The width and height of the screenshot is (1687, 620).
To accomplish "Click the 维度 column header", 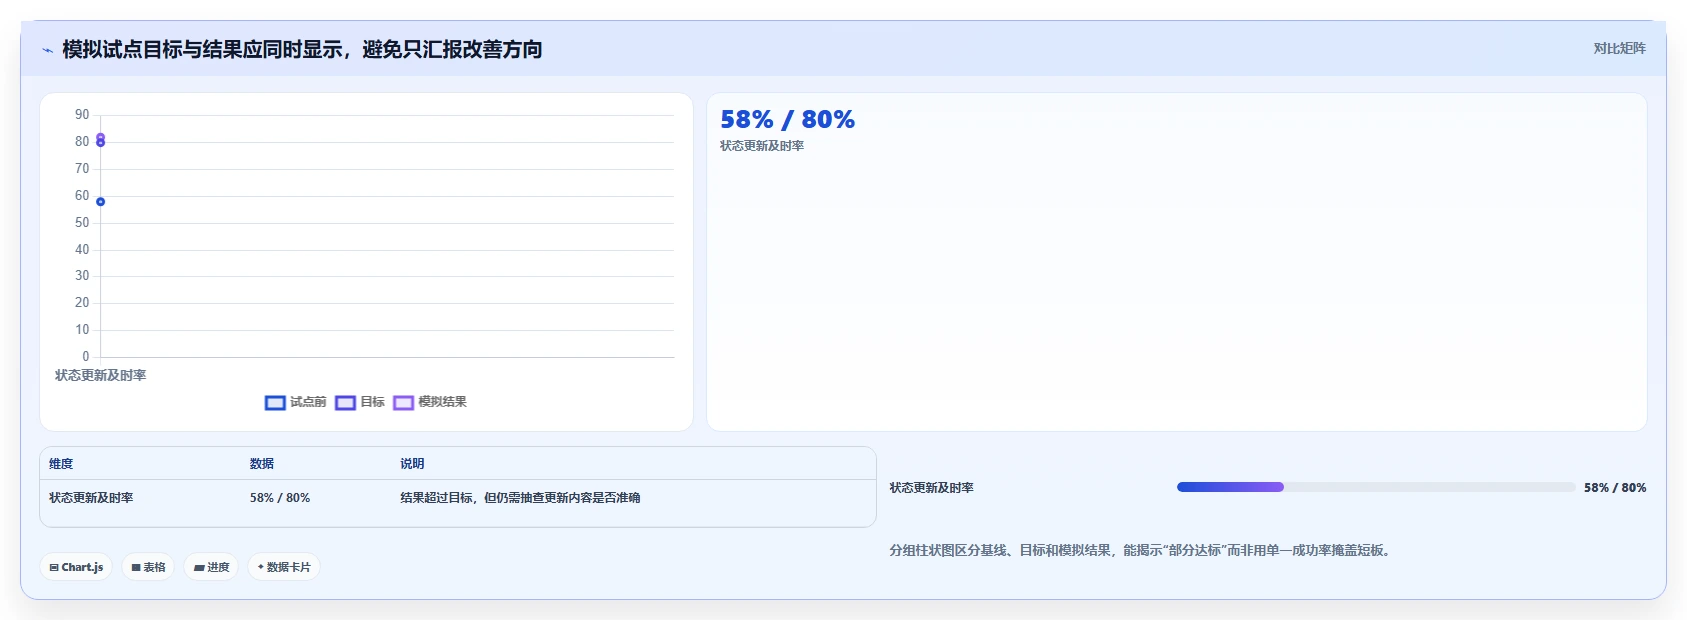I will (61, 464).
